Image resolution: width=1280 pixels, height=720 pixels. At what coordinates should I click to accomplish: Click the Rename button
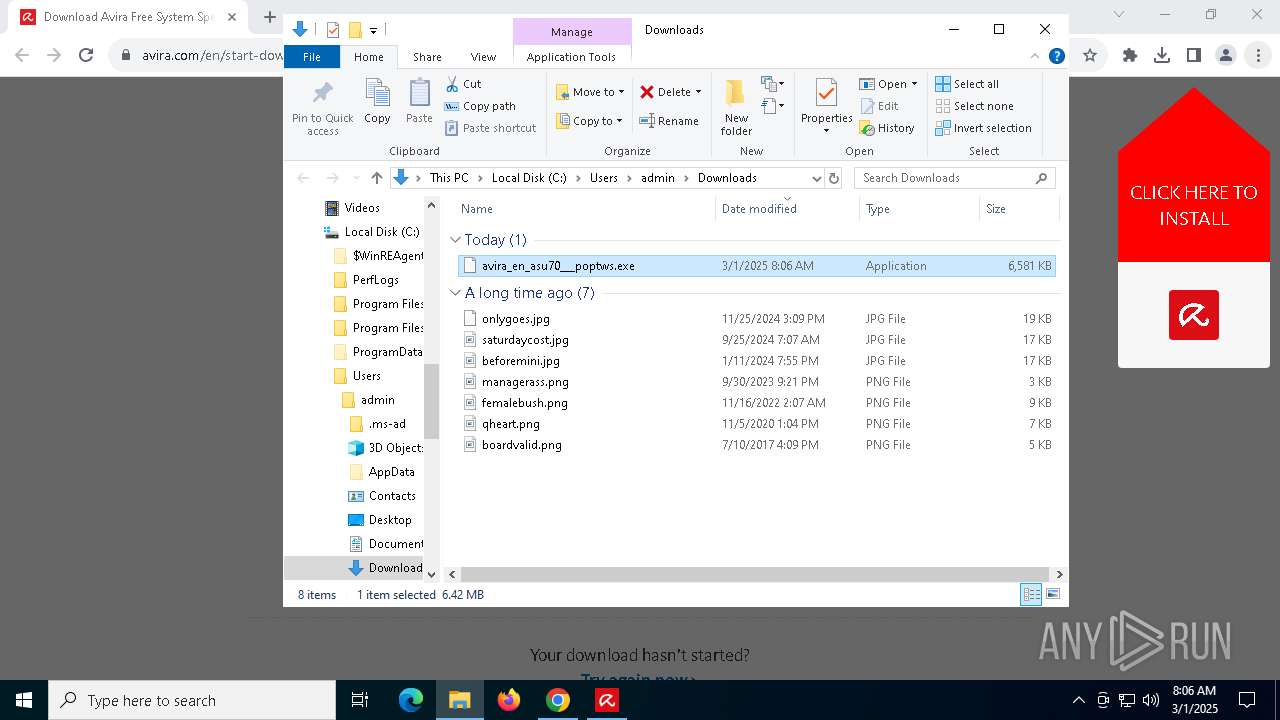pos(669,121)
